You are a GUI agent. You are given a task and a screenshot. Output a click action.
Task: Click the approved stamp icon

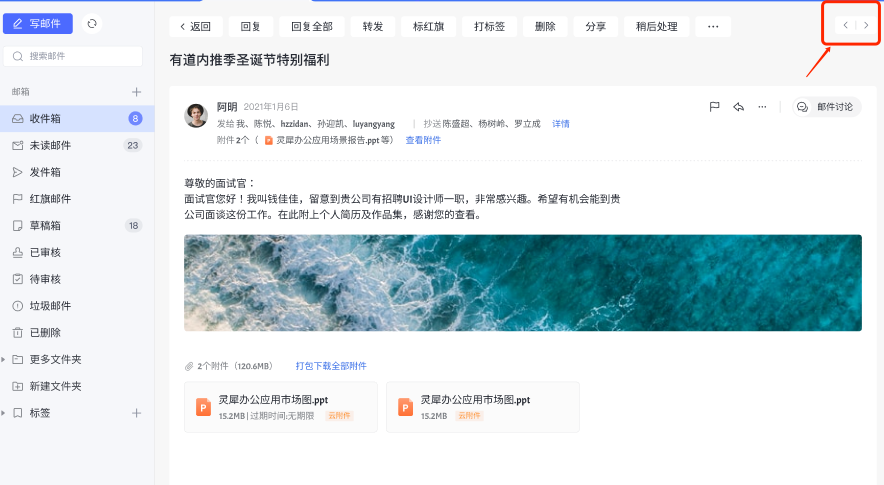click(x=18, y=252)
